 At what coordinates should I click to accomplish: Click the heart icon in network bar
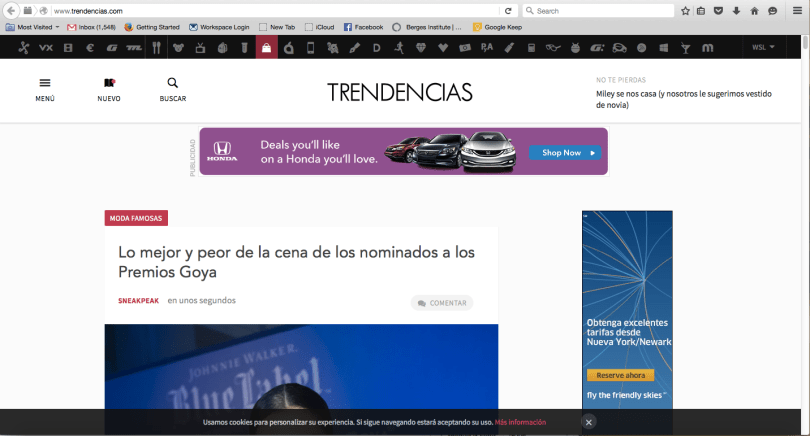point(443,48)
